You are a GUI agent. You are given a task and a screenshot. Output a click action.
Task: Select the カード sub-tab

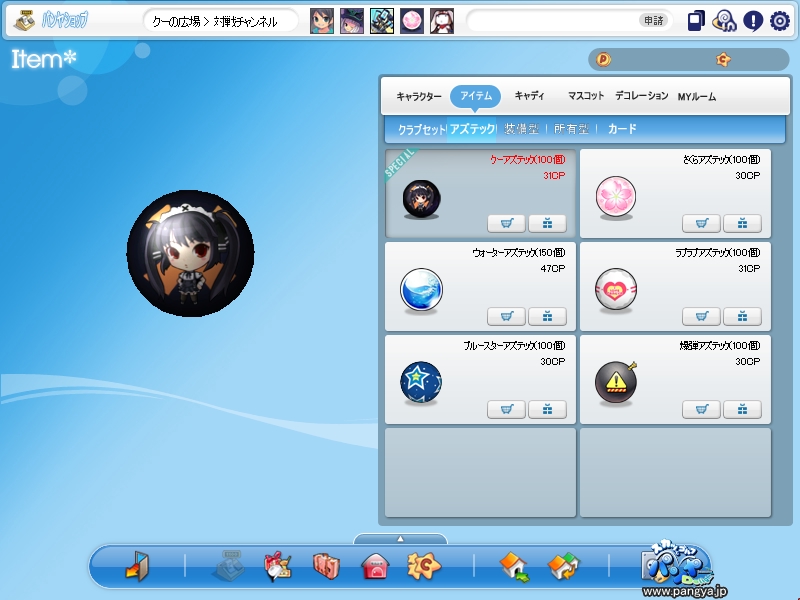[x=622, y=129]
